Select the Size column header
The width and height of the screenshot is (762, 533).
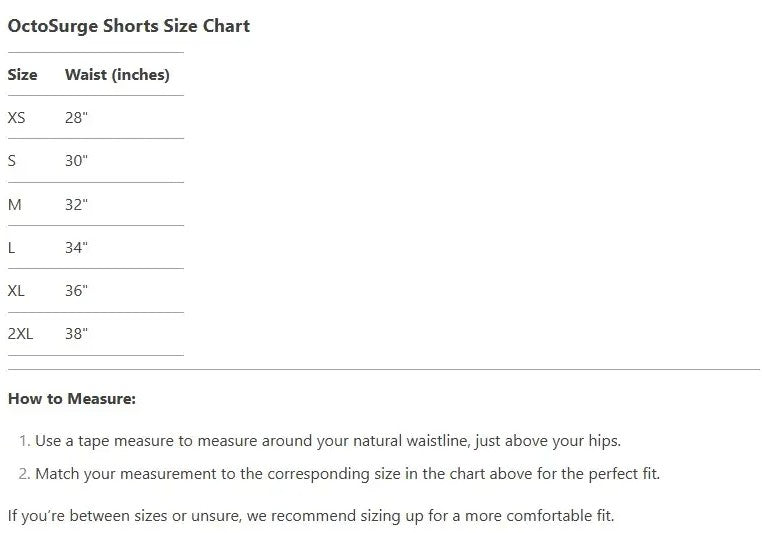coord(22,75)
